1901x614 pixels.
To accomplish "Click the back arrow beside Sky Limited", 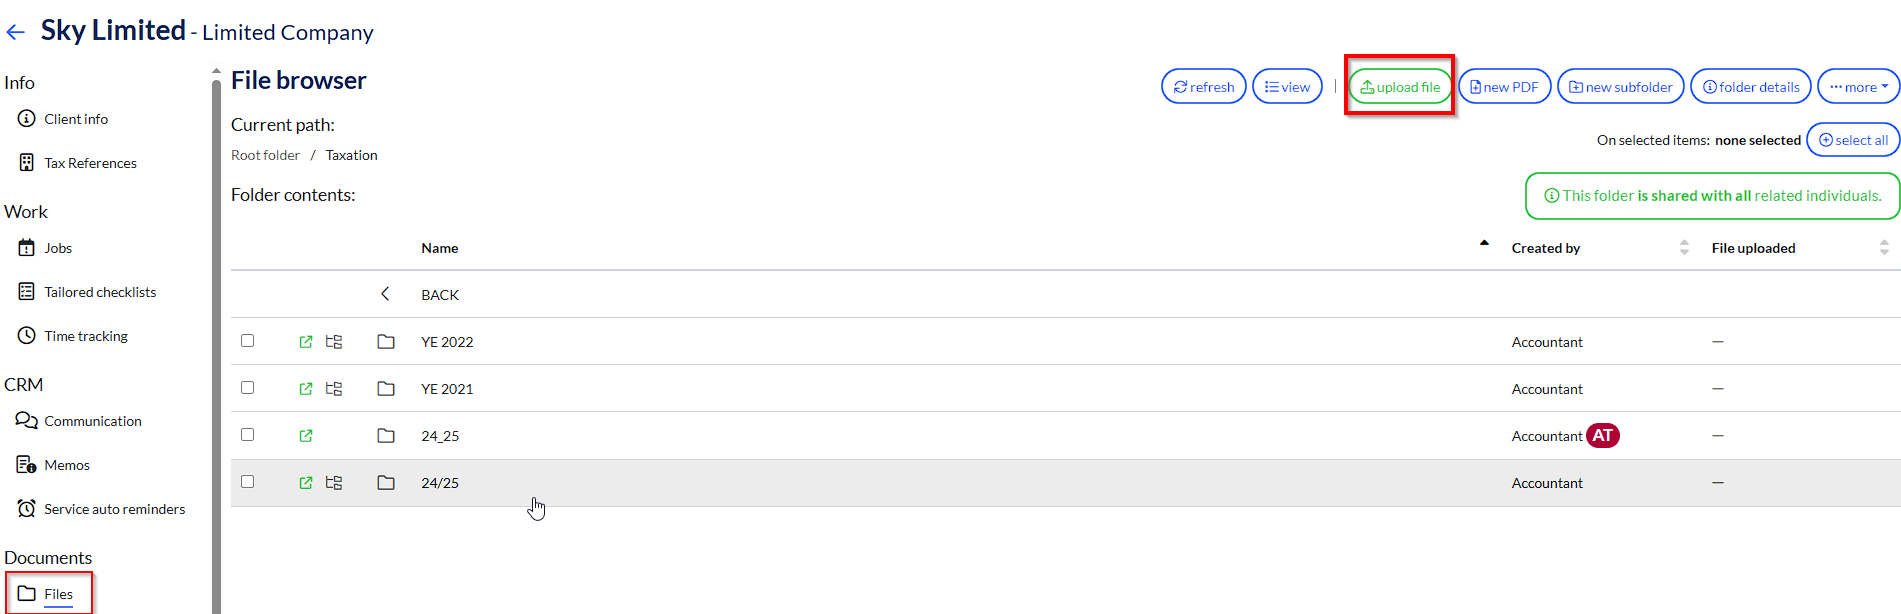I will pos(15,32).
